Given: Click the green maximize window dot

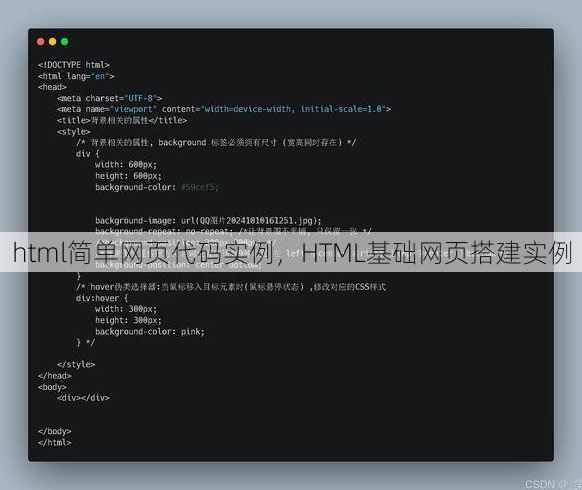Looking at the screenshot, I should 65,42.
